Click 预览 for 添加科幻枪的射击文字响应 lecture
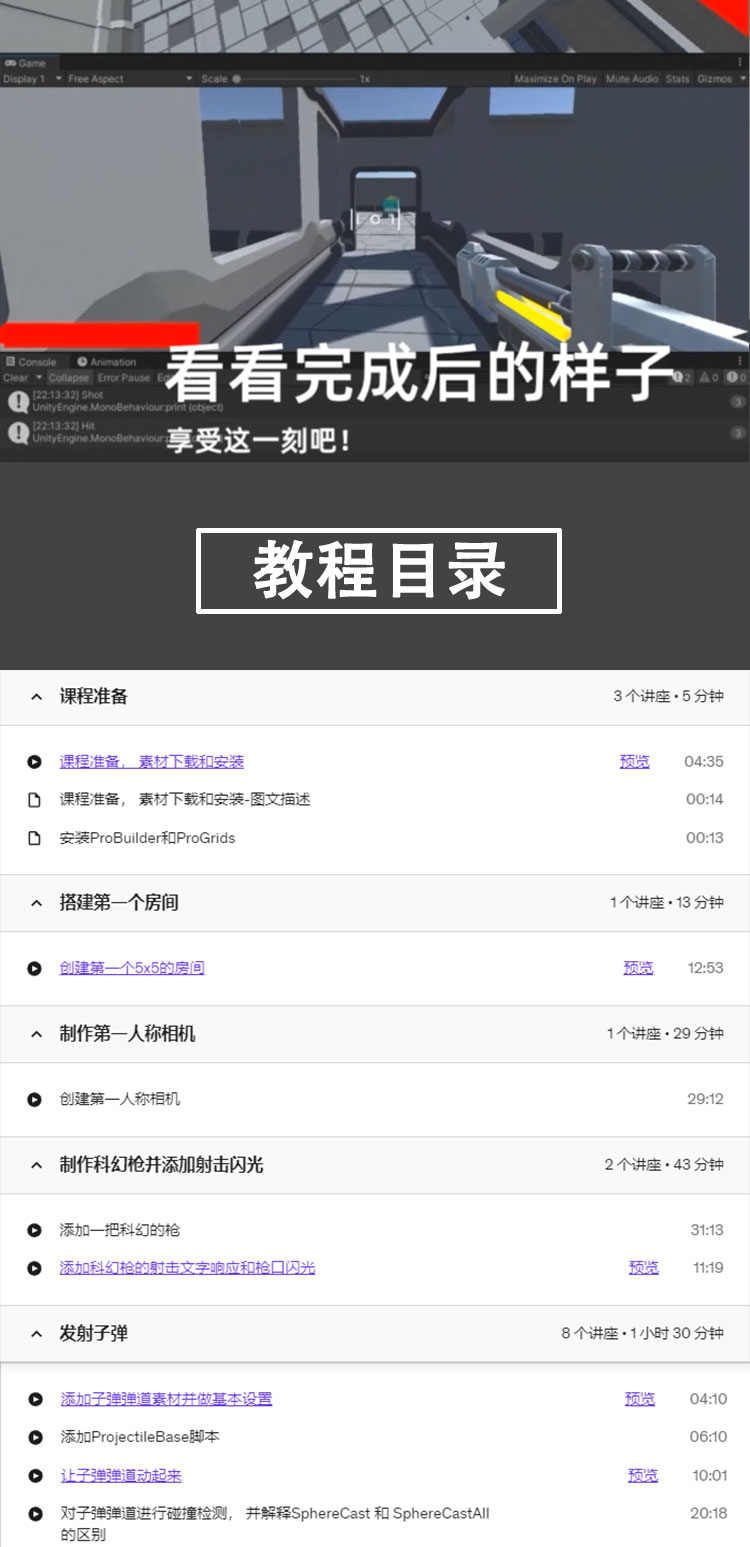This screenshot has width=750, height=1547. pyautogui.click(x=644, y=1268)
